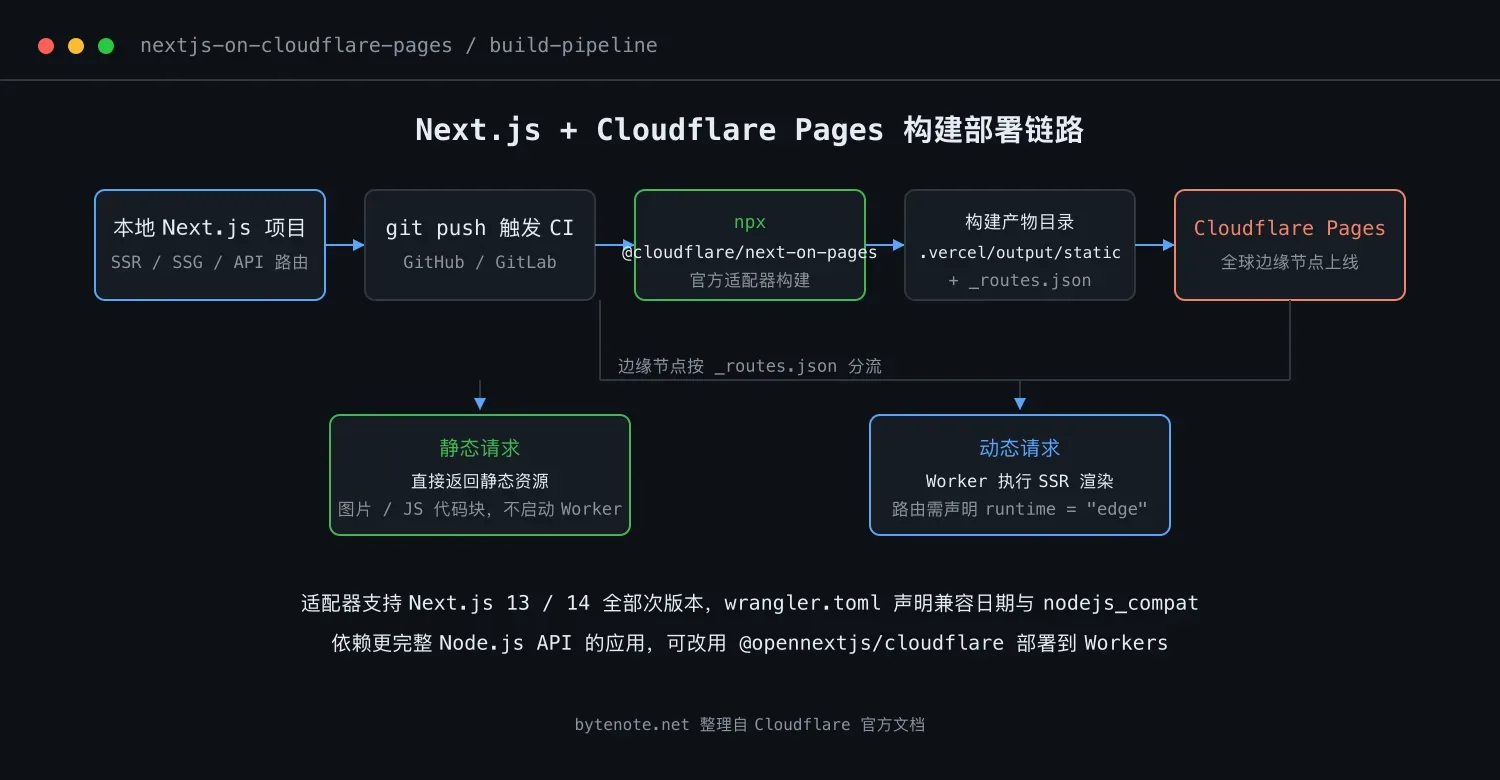The width and height of the screenshot is (1500, 780).
Task: Click the red close window dot
Action: point(46,46)
